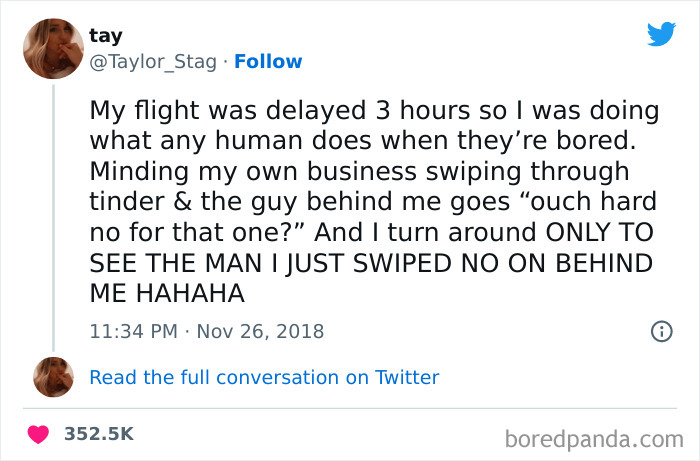Like the tweet with the heart icon

39,434
